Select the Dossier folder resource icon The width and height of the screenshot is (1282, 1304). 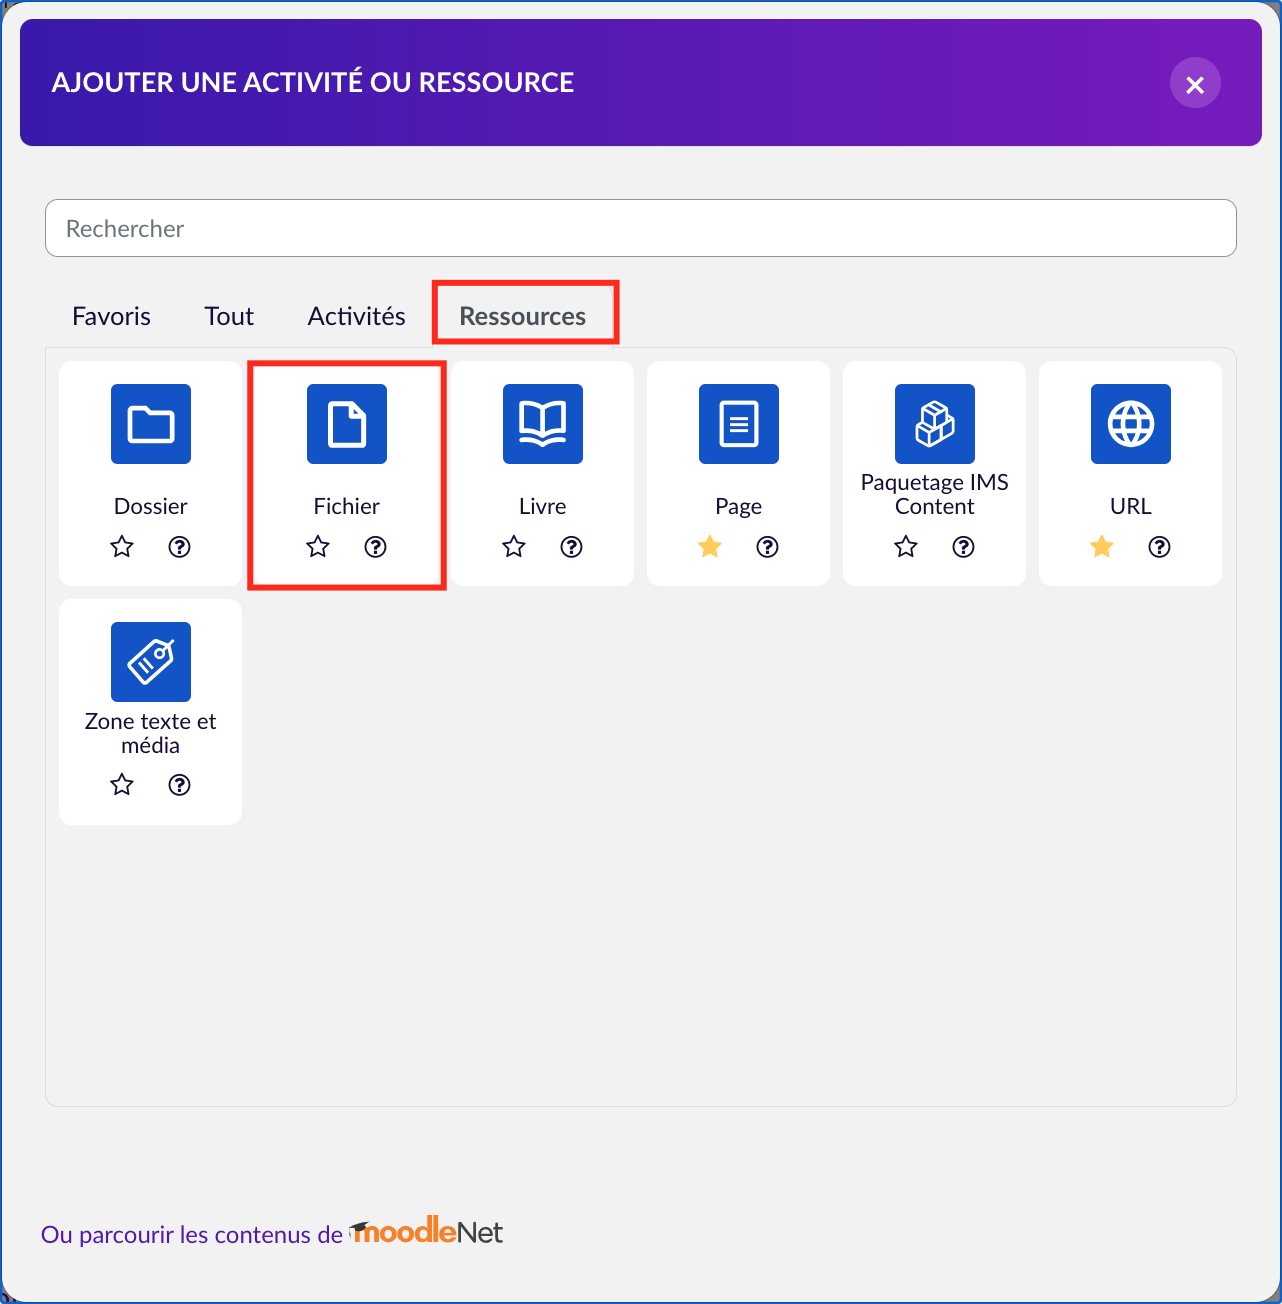151,424
